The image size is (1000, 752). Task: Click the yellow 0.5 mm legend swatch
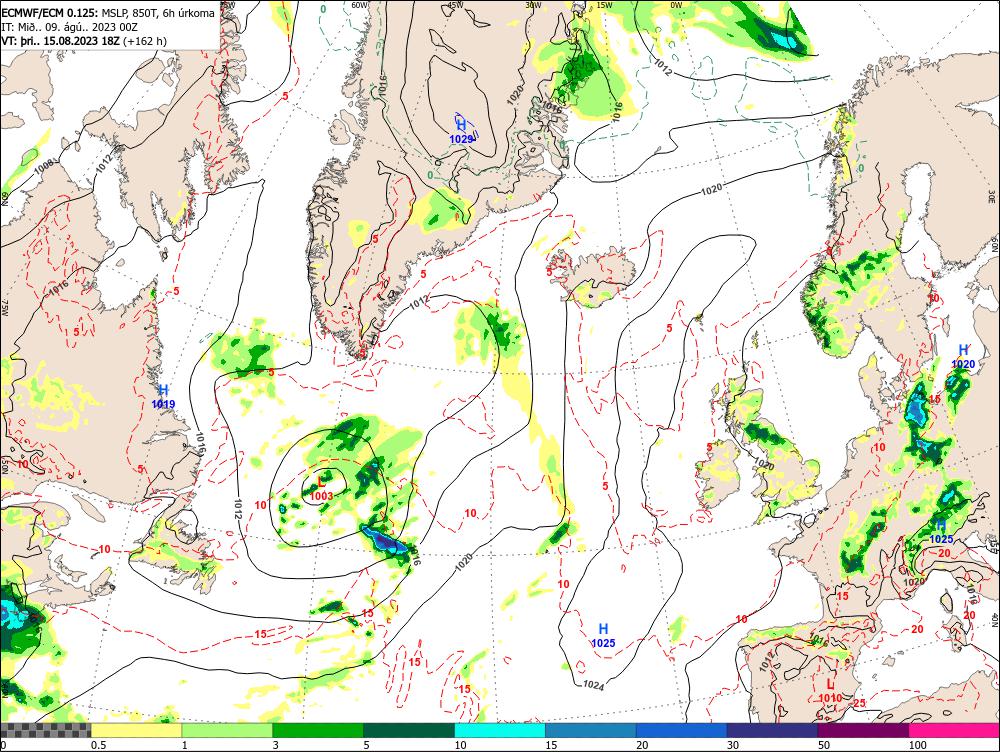pyautogui.click(x=136, y=730)
